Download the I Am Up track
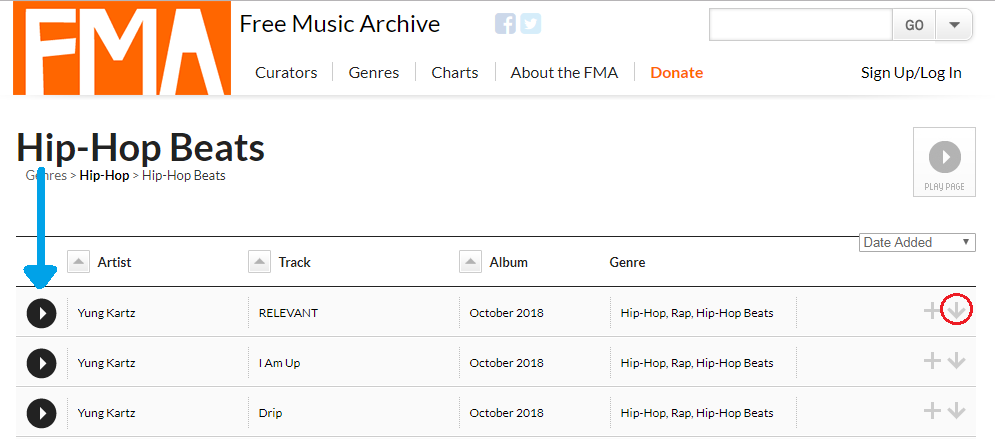This screenshot has height=439, width=995. point(956,360)
